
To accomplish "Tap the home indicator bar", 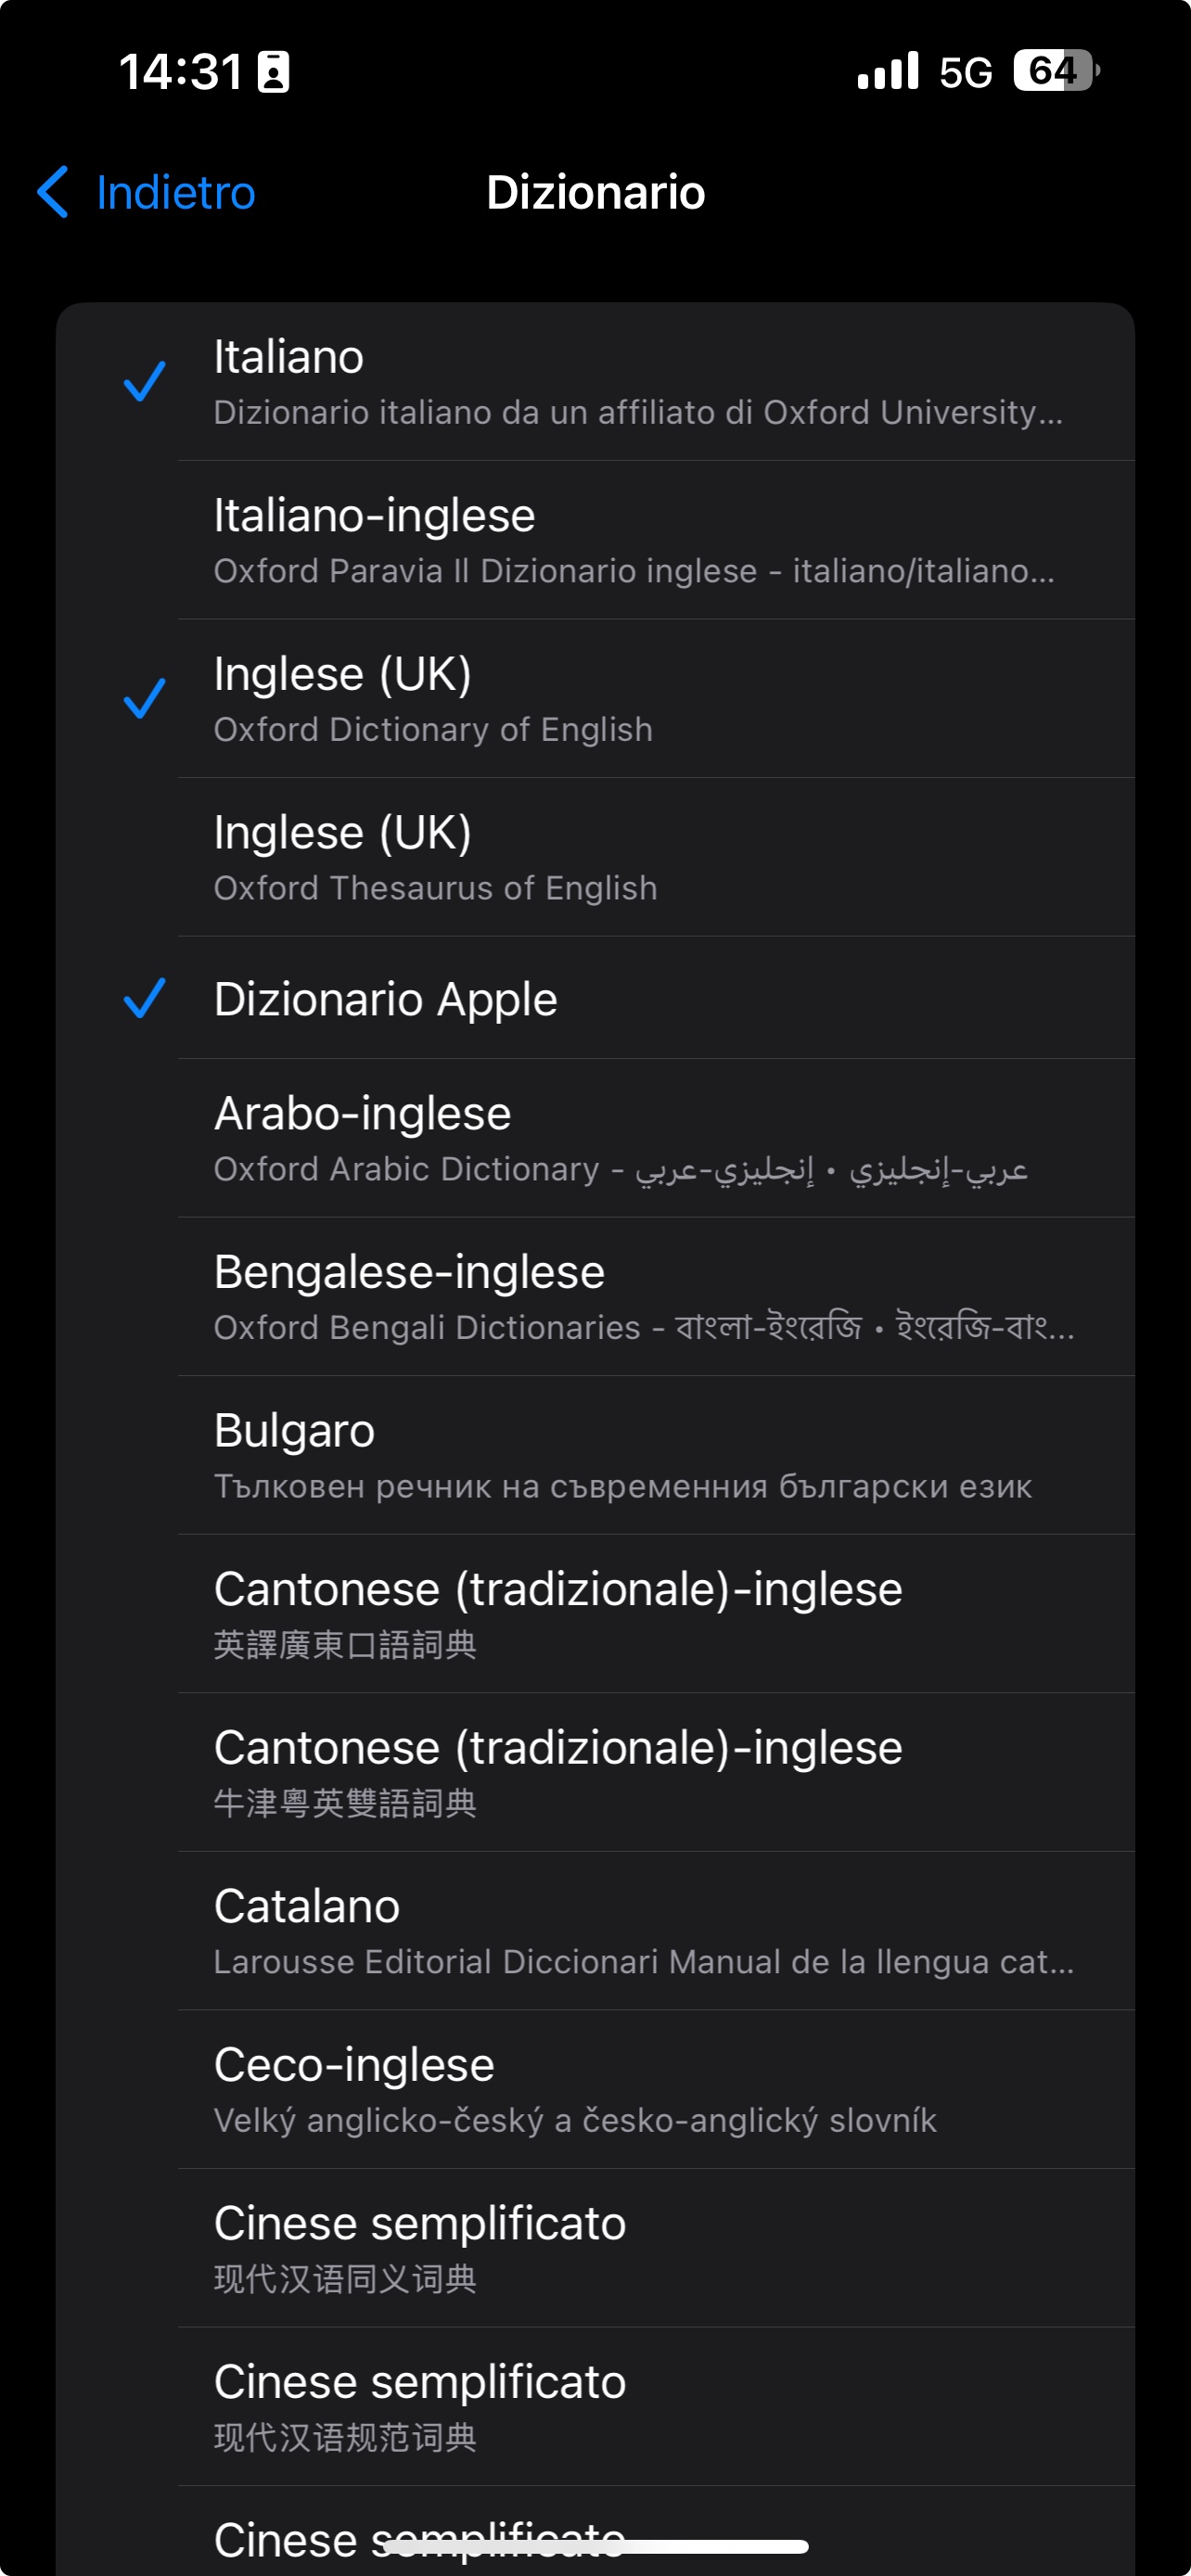I will tap(596, 2546).
